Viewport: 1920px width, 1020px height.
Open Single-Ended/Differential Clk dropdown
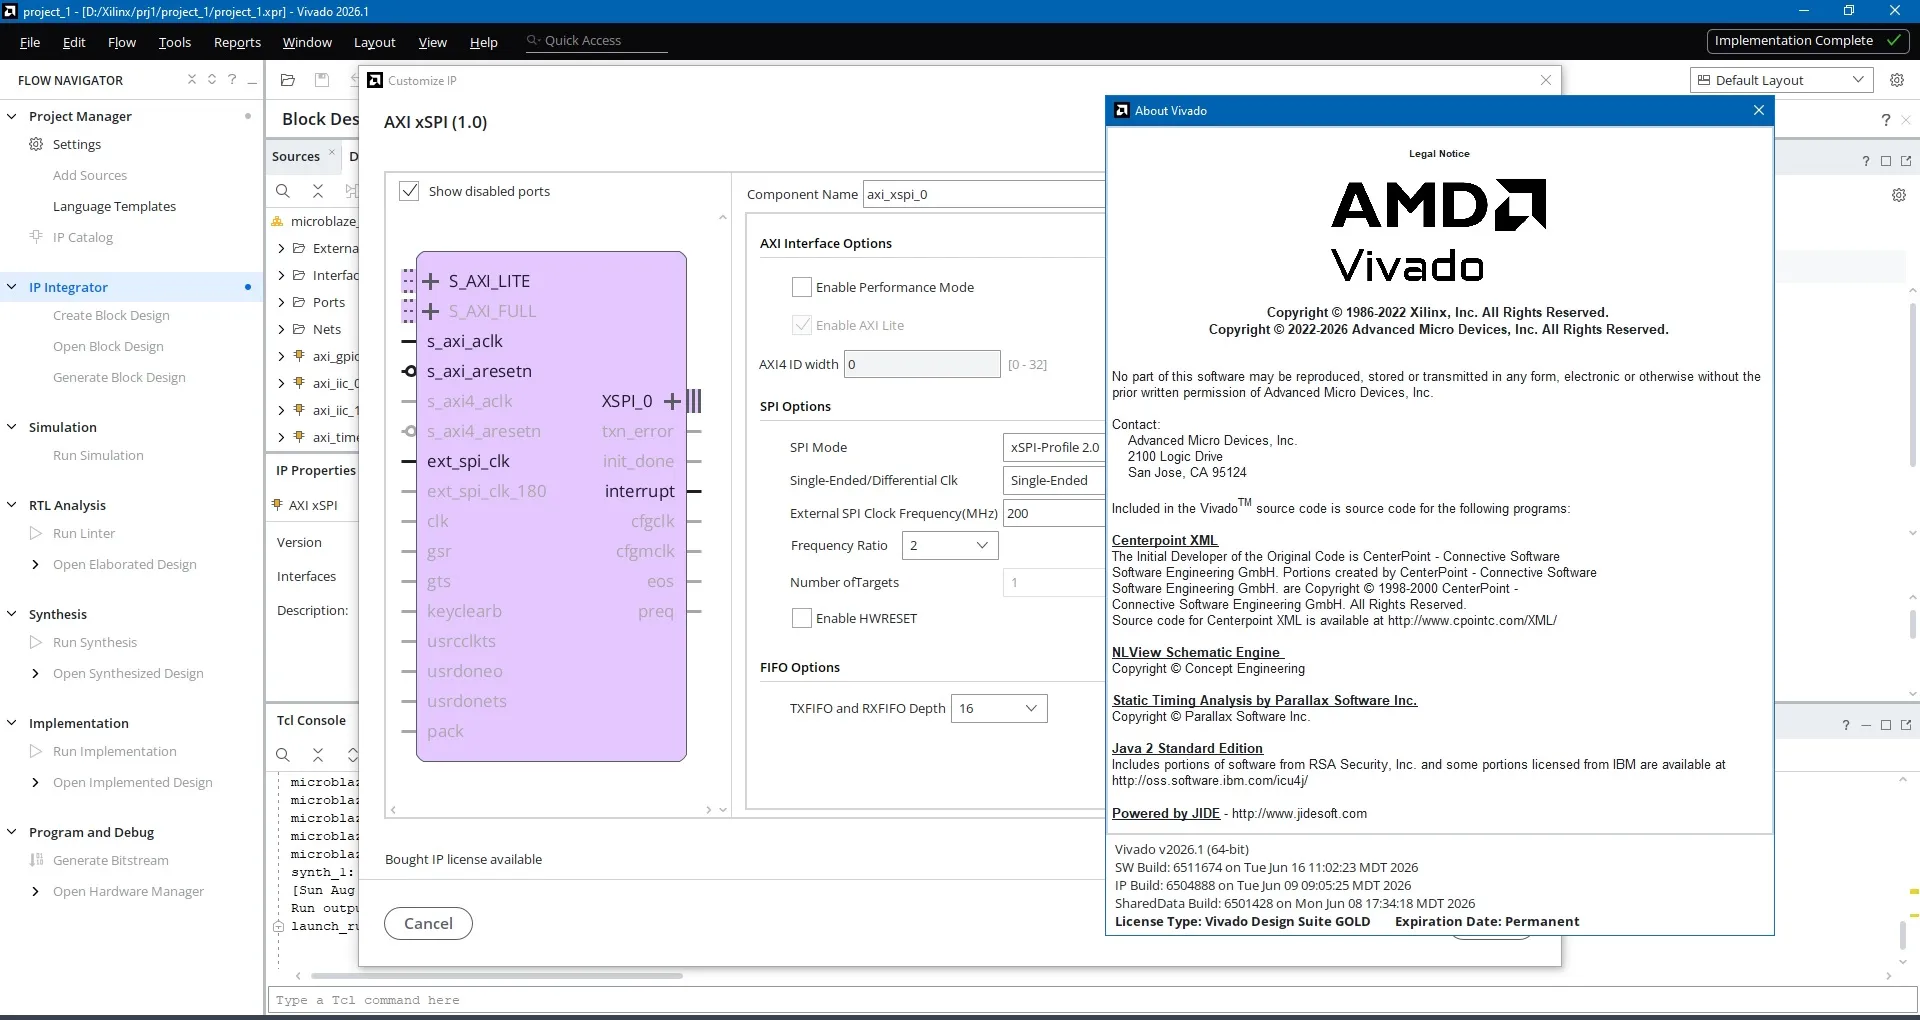pyautogui.click(x=1054, y=481)
